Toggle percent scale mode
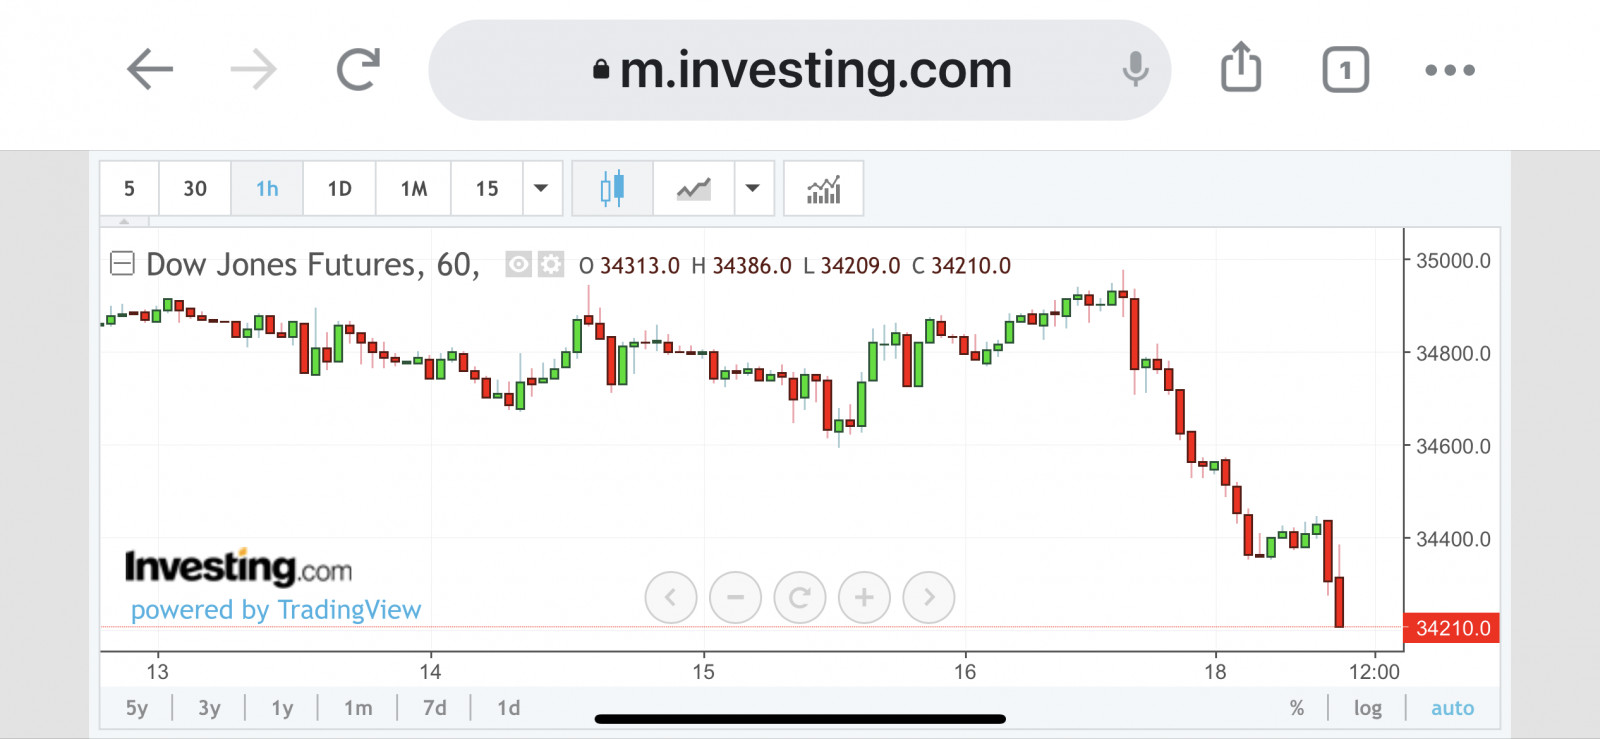Viewport: 1600px width, 739px height. click(x=1297, y=708)
